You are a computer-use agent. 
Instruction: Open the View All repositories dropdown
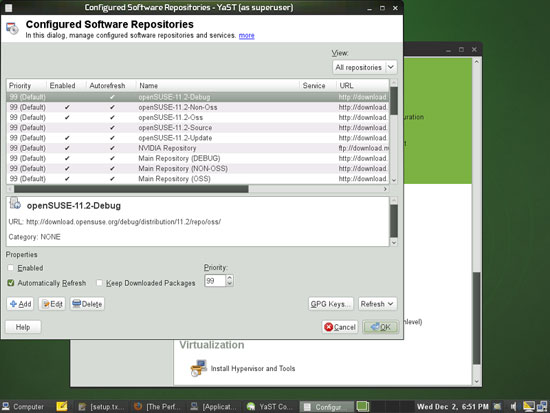[x=364, y=67]
